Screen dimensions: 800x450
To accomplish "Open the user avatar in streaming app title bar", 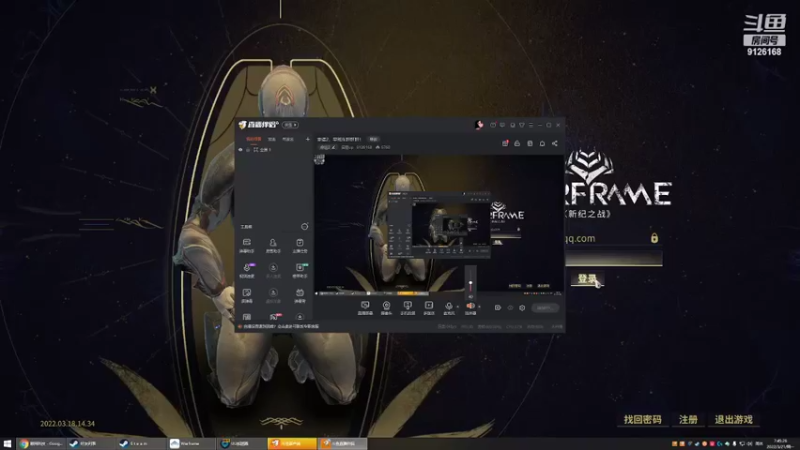I will 479,124.
